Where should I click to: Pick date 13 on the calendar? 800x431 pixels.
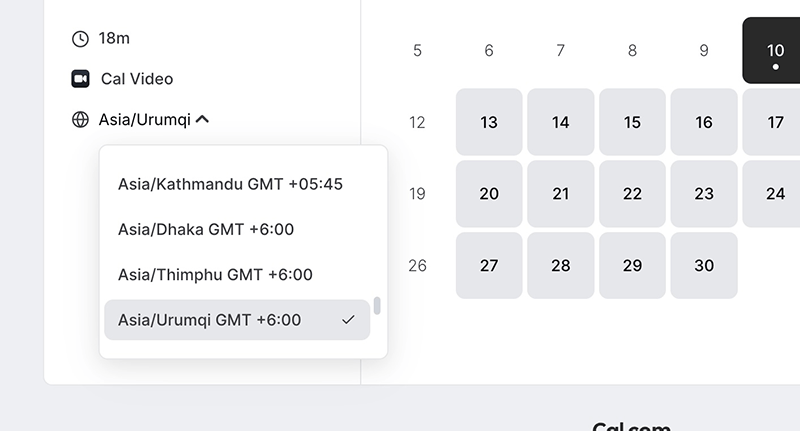489,122
